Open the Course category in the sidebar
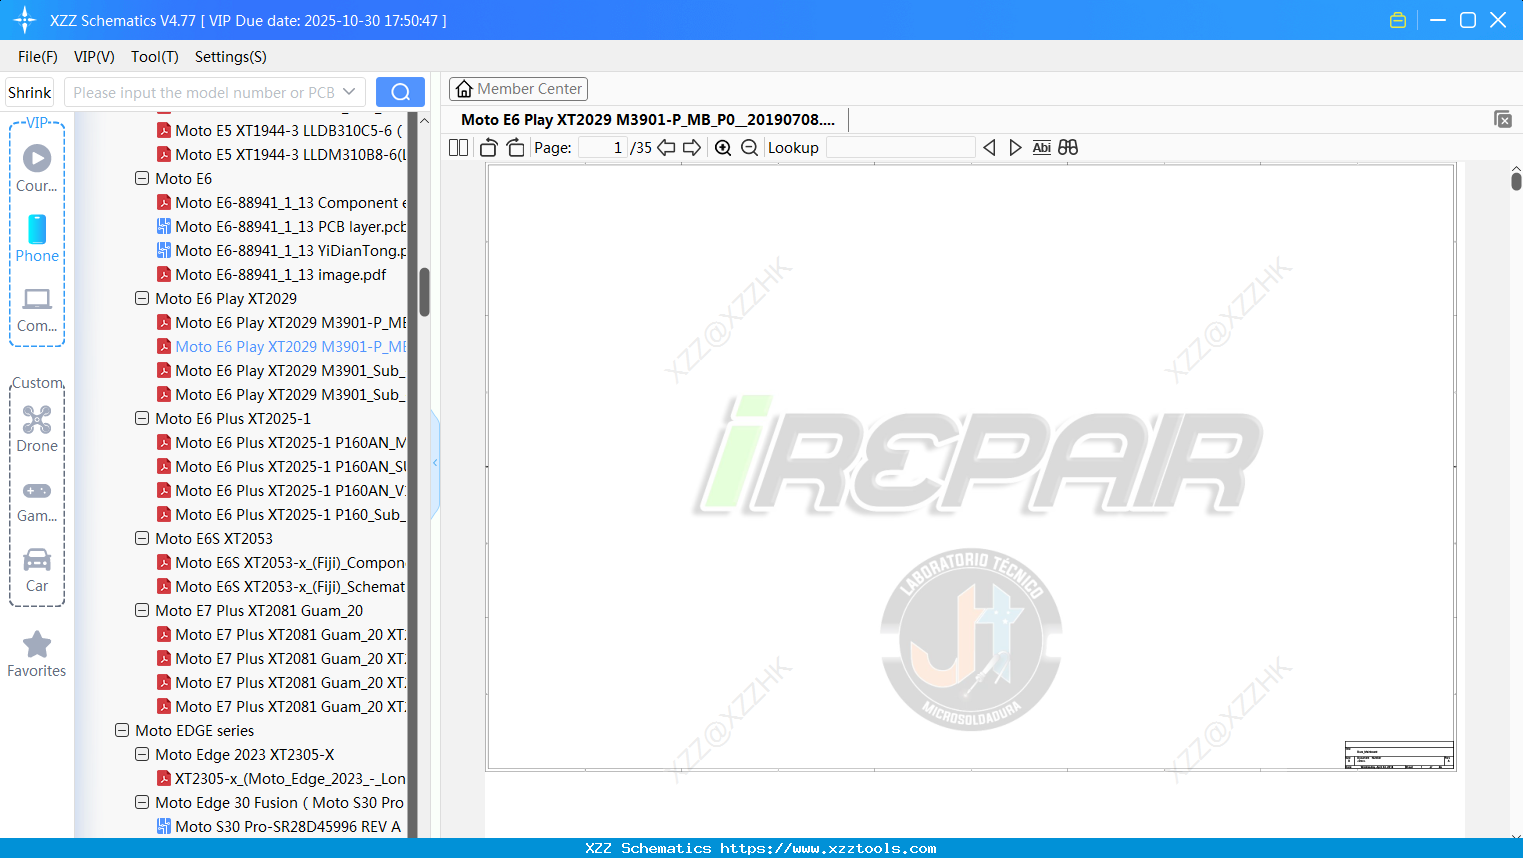The width and height of the screenshot is (1523, 858). pyautogui.click(x=37, y=169)
